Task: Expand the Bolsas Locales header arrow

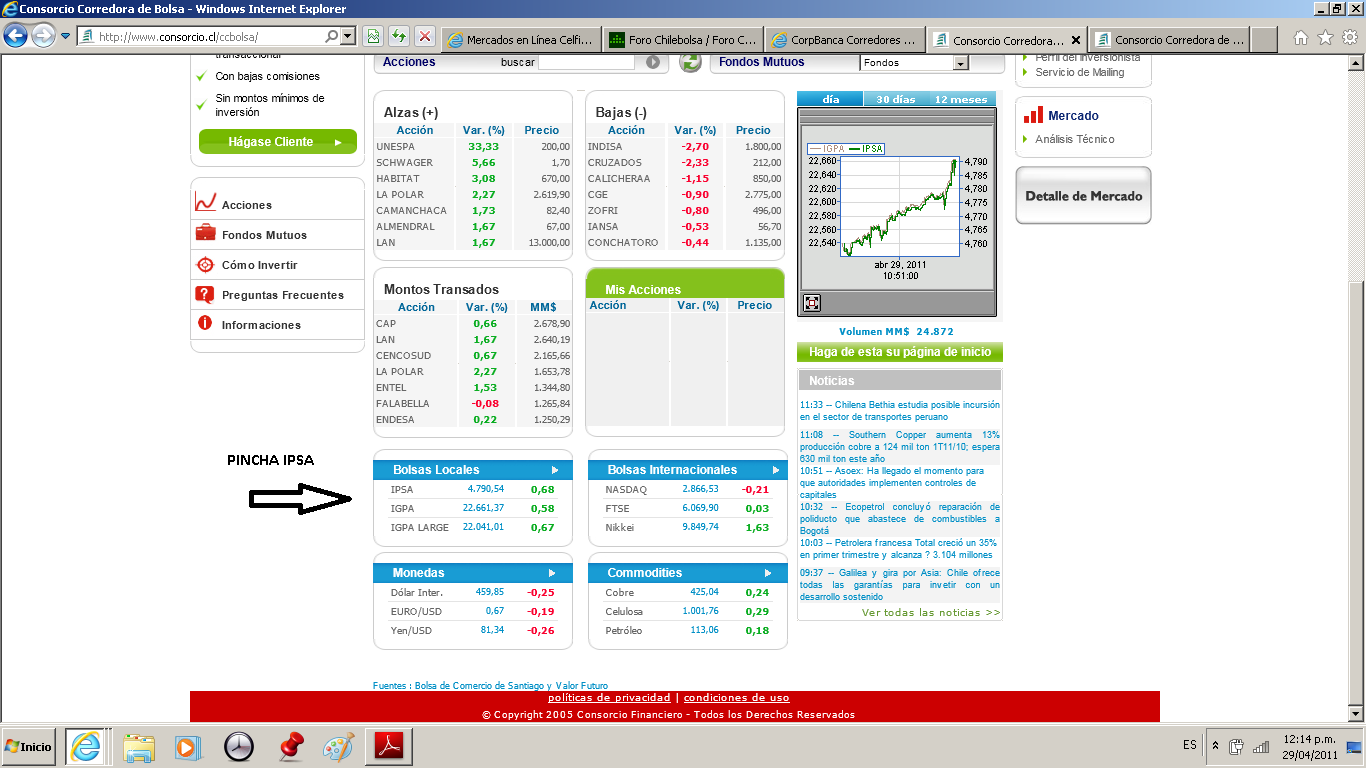Action: pos(555,470)
